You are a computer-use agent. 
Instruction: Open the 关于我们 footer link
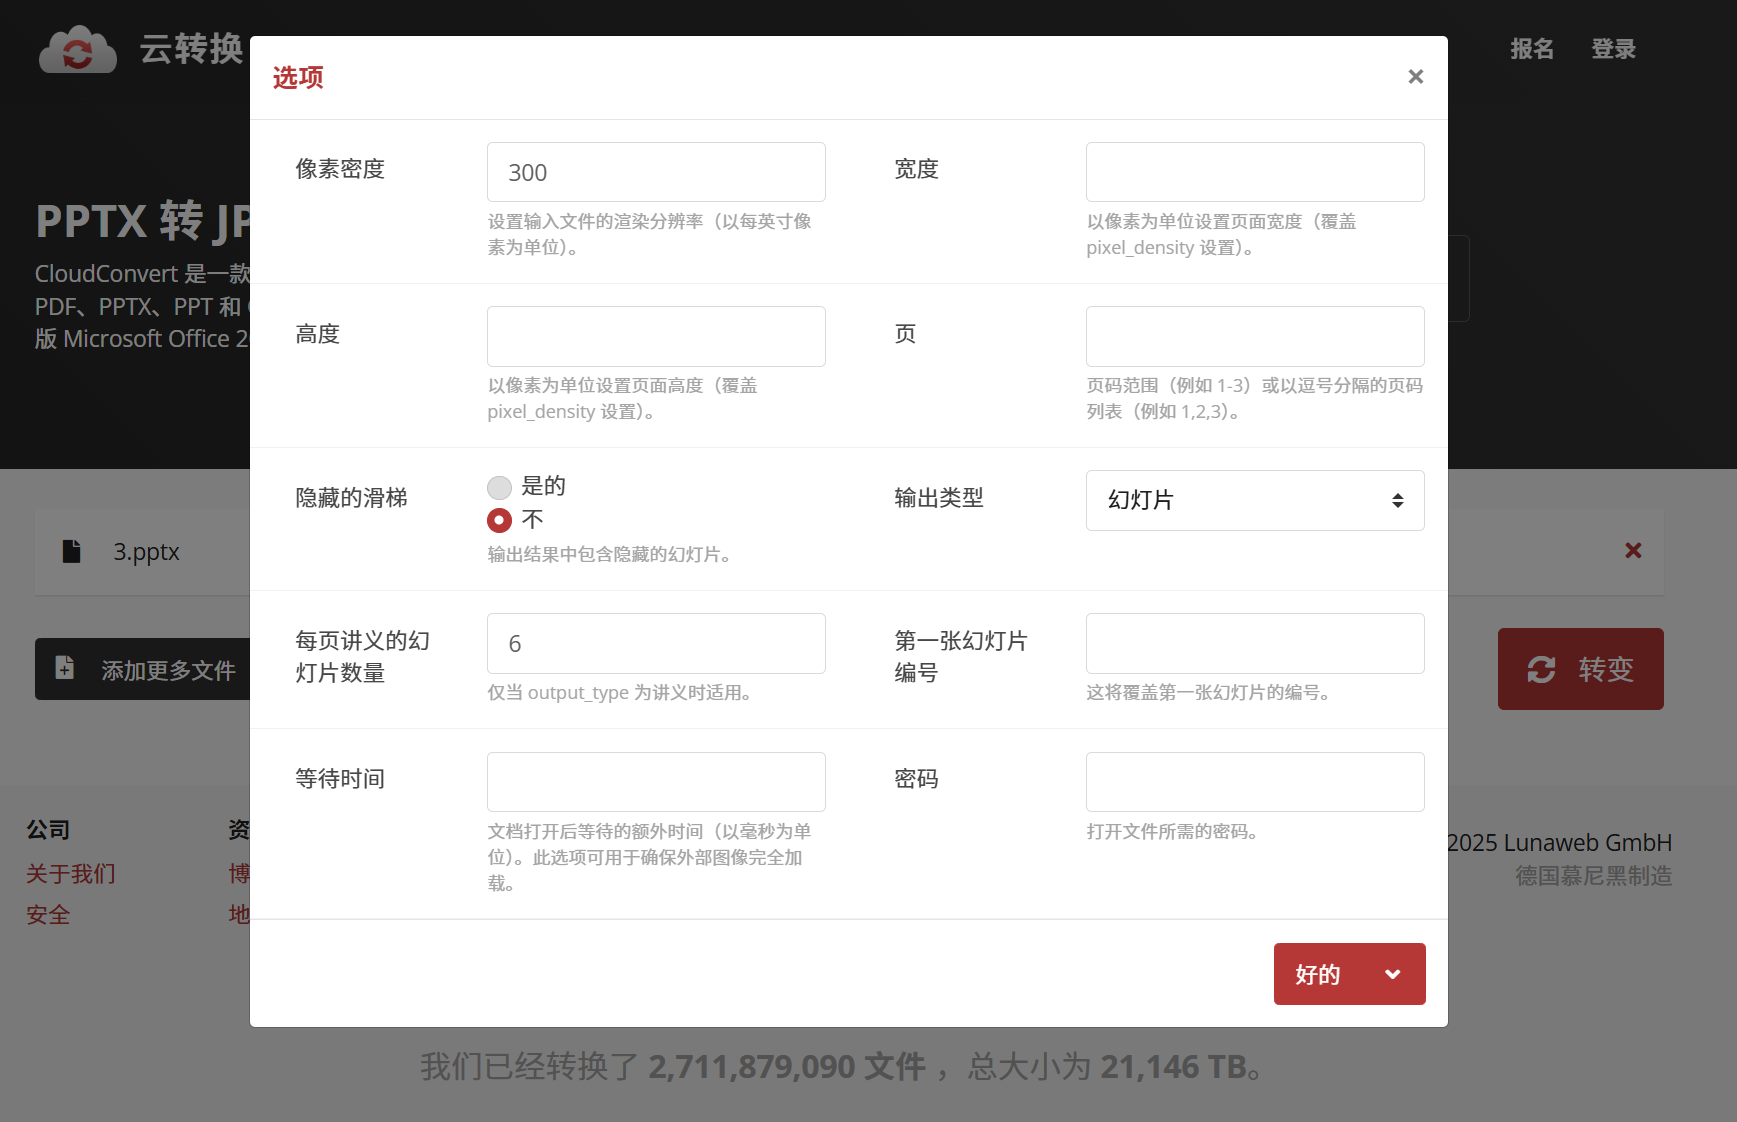[70, 873]
